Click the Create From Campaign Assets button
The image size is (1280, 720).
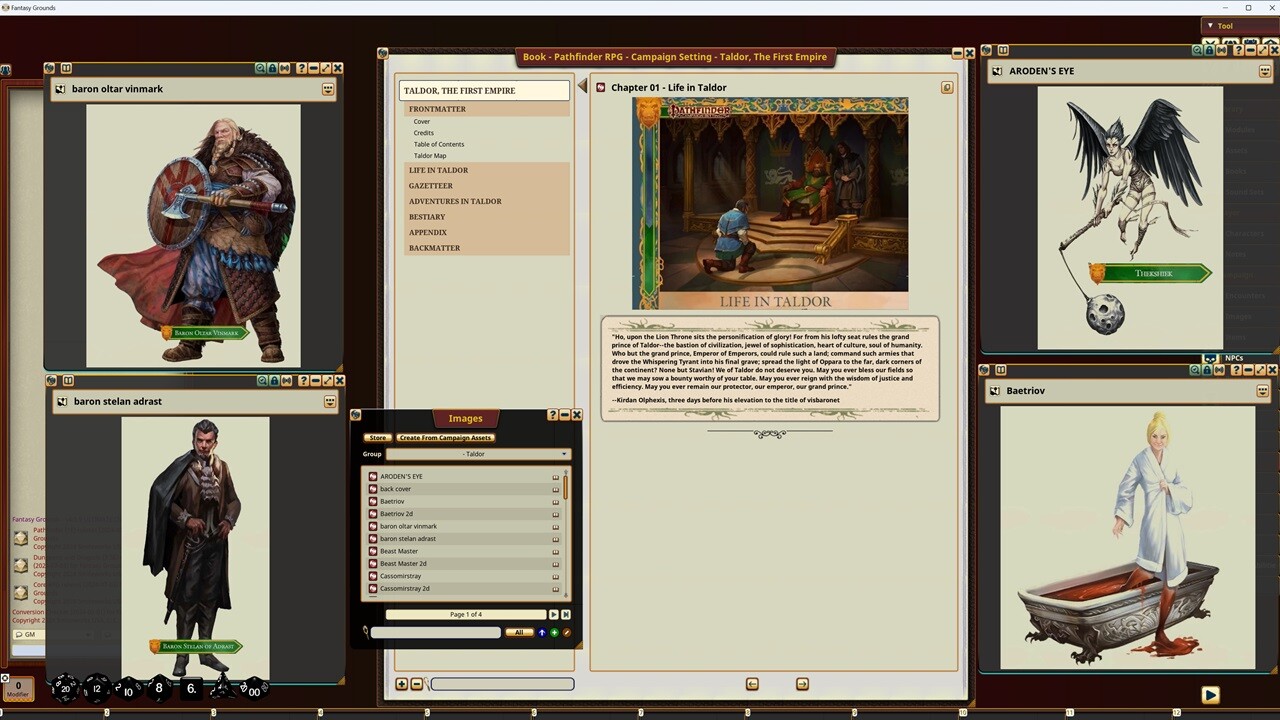click(x=444, y=437)
